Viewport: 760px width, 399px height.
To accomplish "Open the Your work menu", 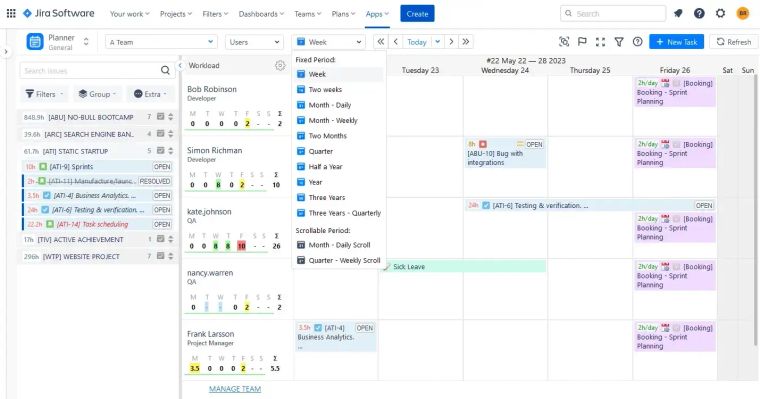I will (129, 14).
